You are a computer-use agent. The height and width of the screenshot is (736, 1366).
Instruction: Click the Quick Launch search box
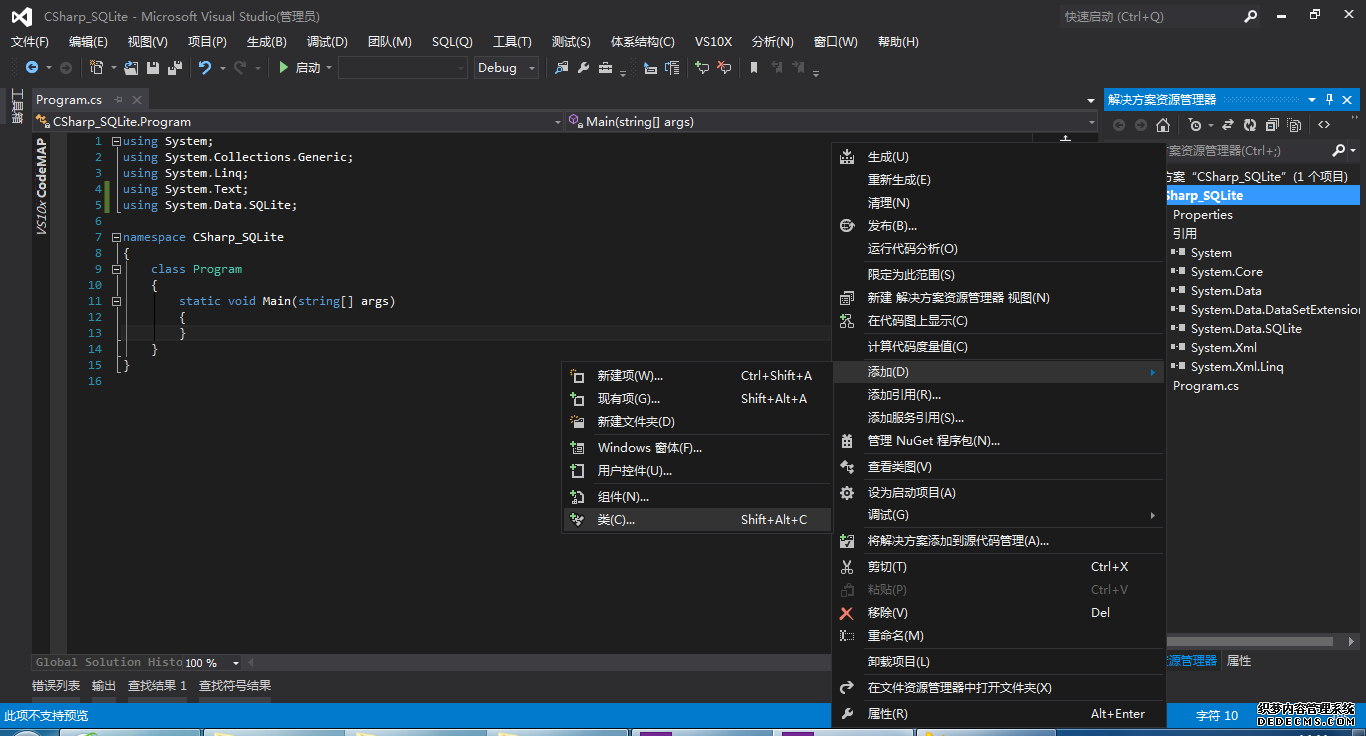point(1148,16)
